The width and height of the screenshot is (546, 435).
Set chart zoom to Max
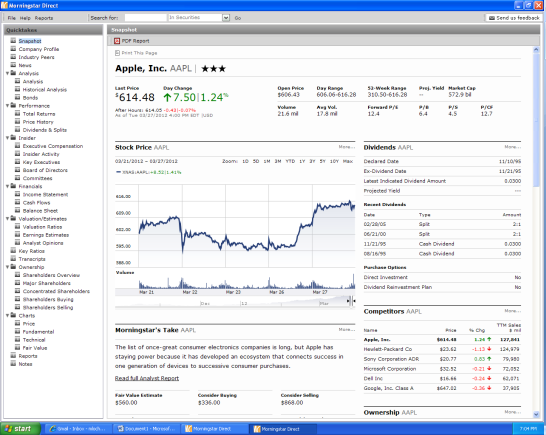coord(348,161)
